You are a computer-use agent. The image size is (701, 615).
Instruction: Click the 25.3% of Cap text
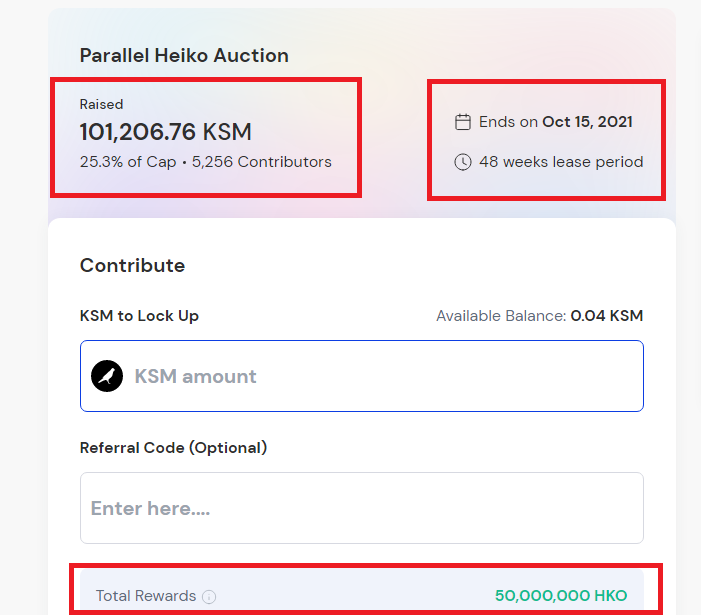[128, 162]
